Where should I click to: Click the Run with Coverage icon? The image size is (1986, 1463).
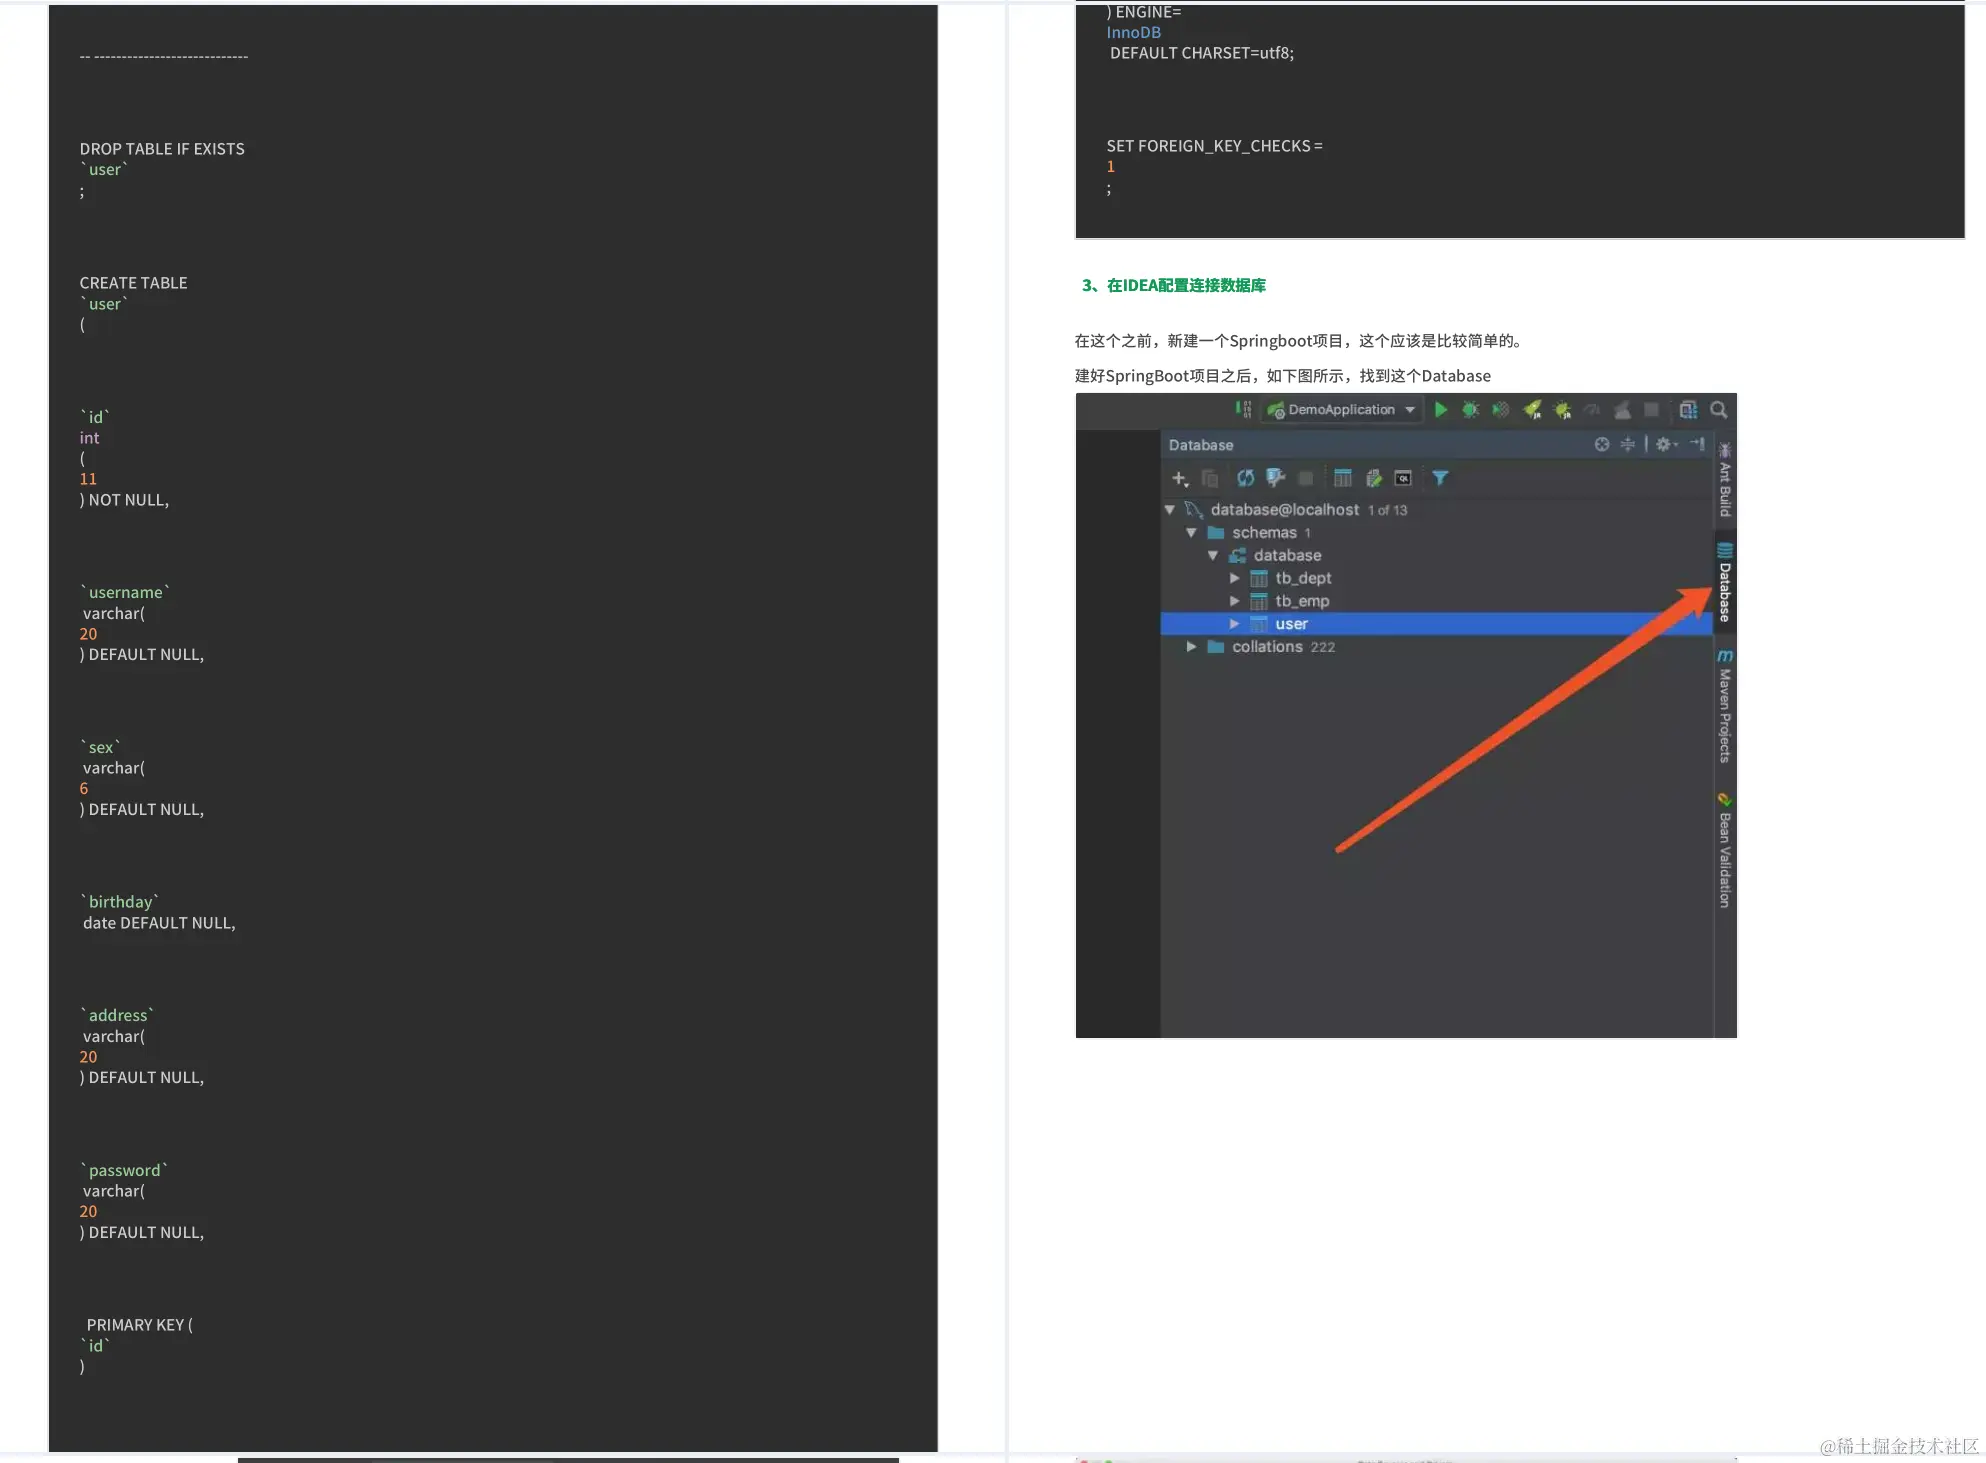point(1500,410)
